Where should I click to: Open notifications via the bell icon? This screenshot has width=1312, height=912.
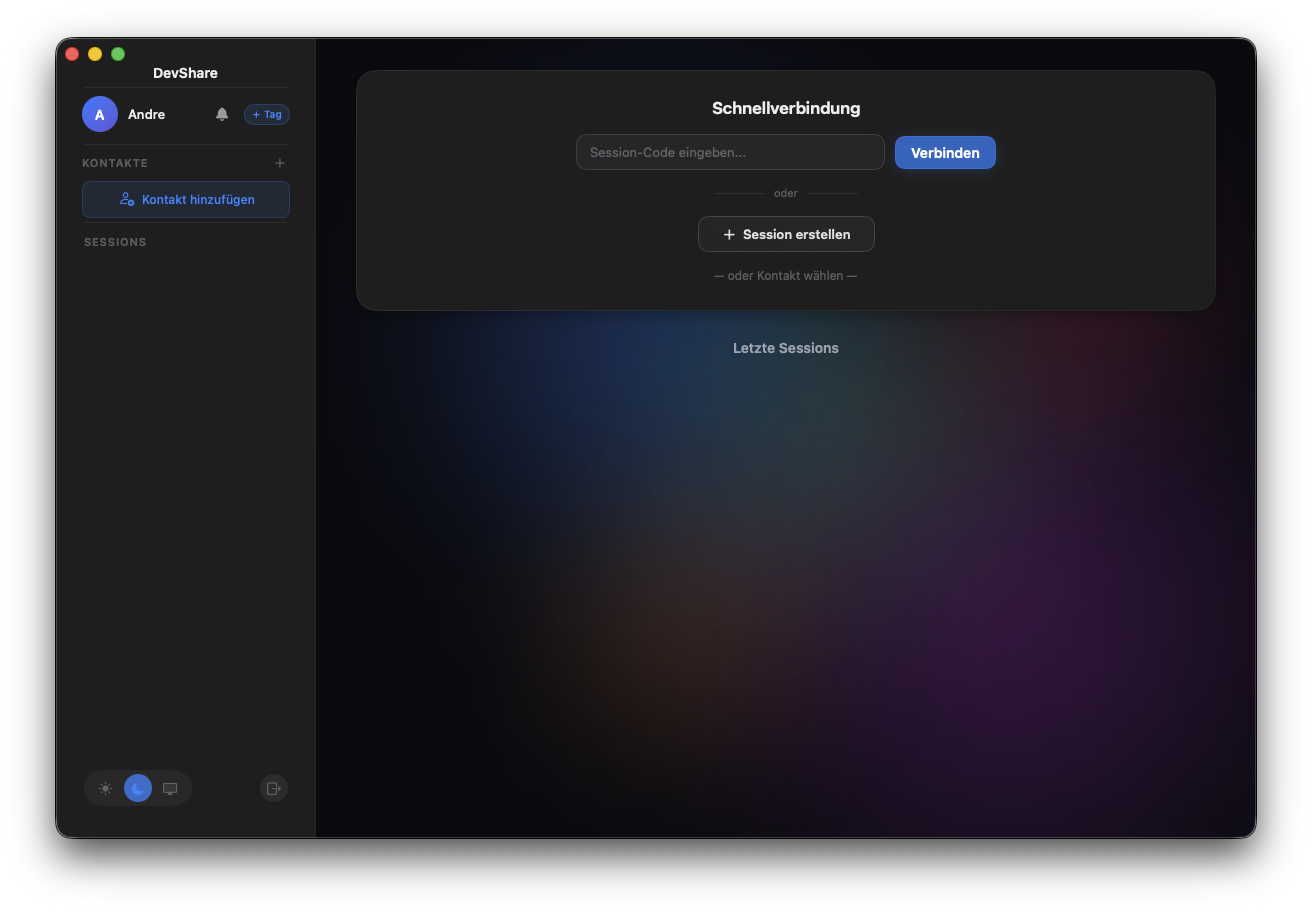221,114
